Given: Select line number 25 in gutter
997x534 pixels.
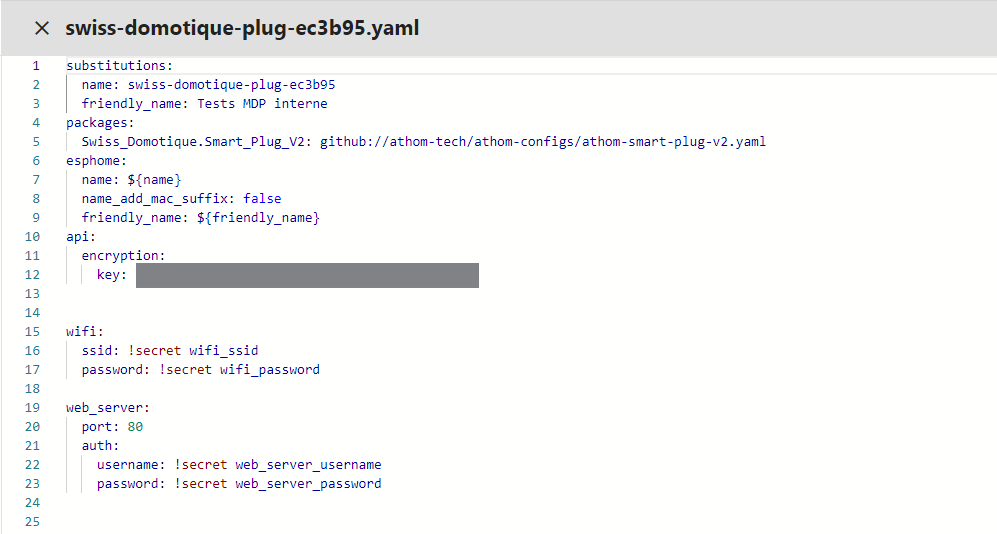Looking at the screenshot, I should [32, 522].
